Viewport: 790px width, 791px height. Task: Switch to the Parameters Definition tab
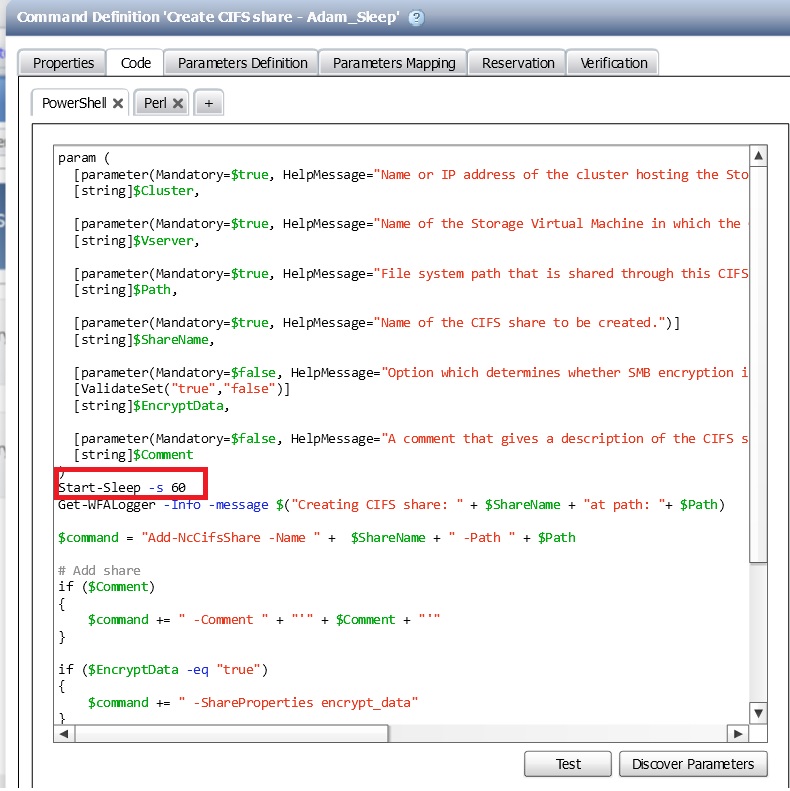243,63
